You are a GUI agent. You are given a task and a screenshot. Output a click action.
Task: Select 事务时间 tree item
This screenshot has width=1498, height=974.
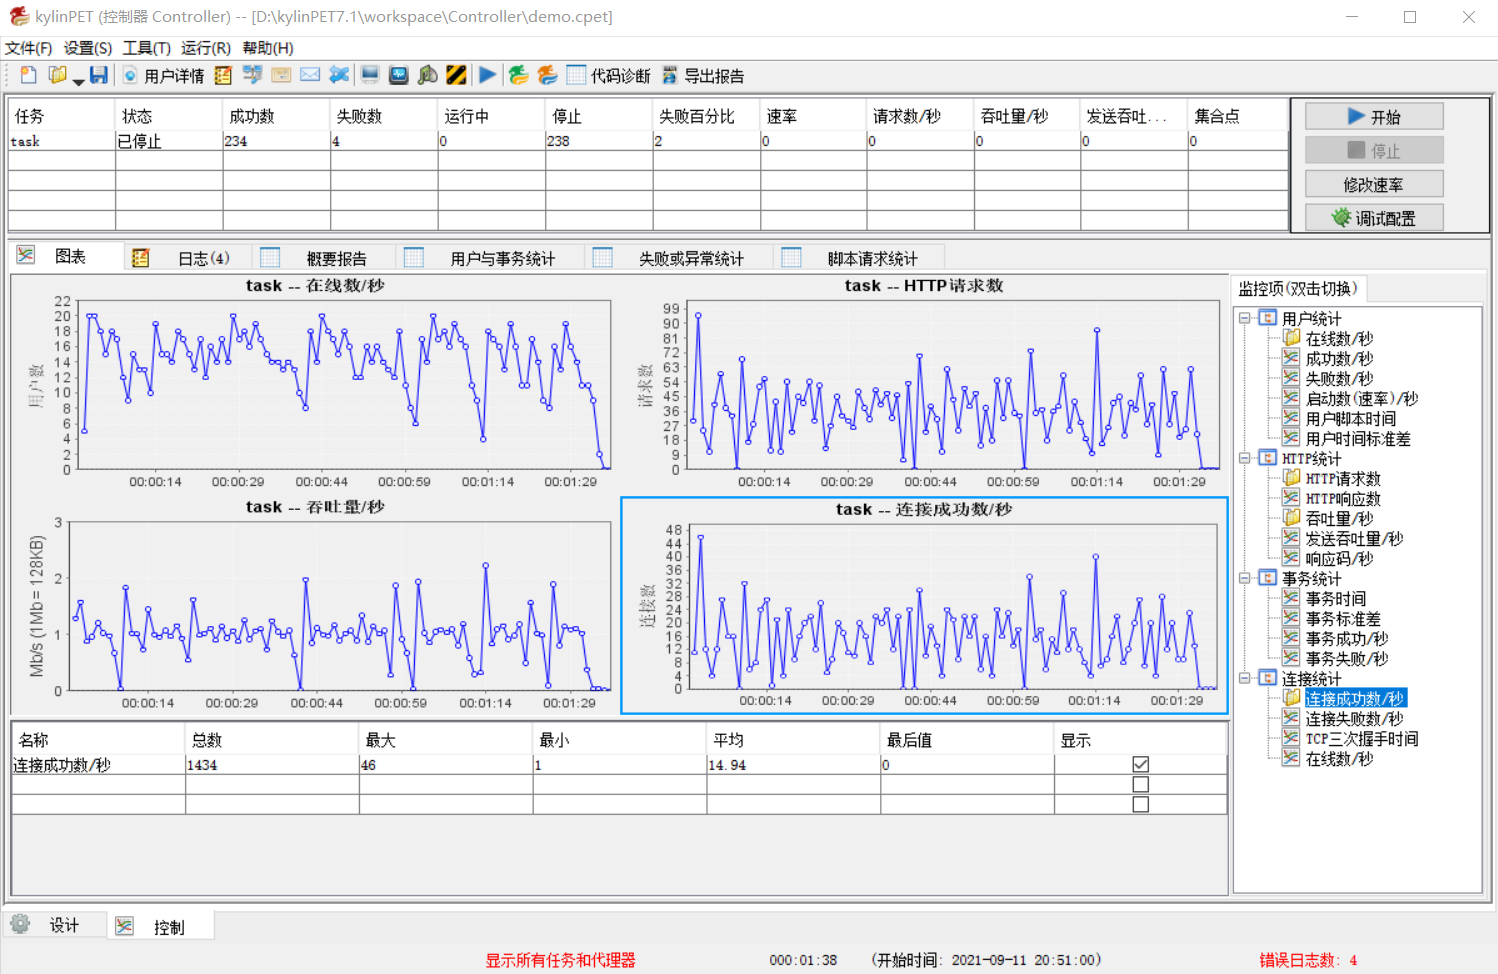(x=1336, y=598)
